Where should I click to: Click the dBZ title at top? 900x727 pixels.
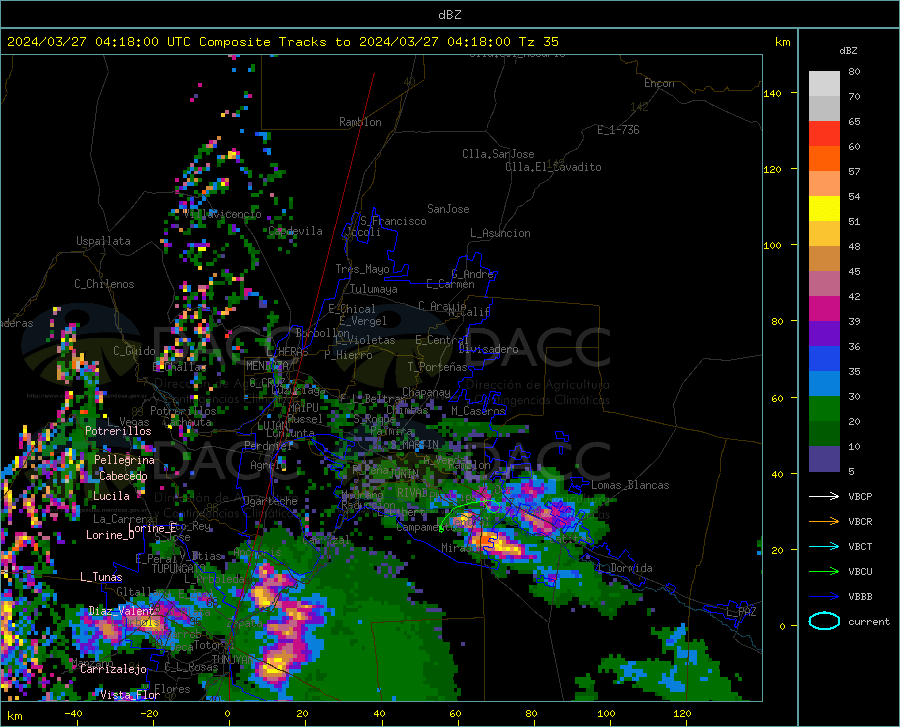(449, 15)
